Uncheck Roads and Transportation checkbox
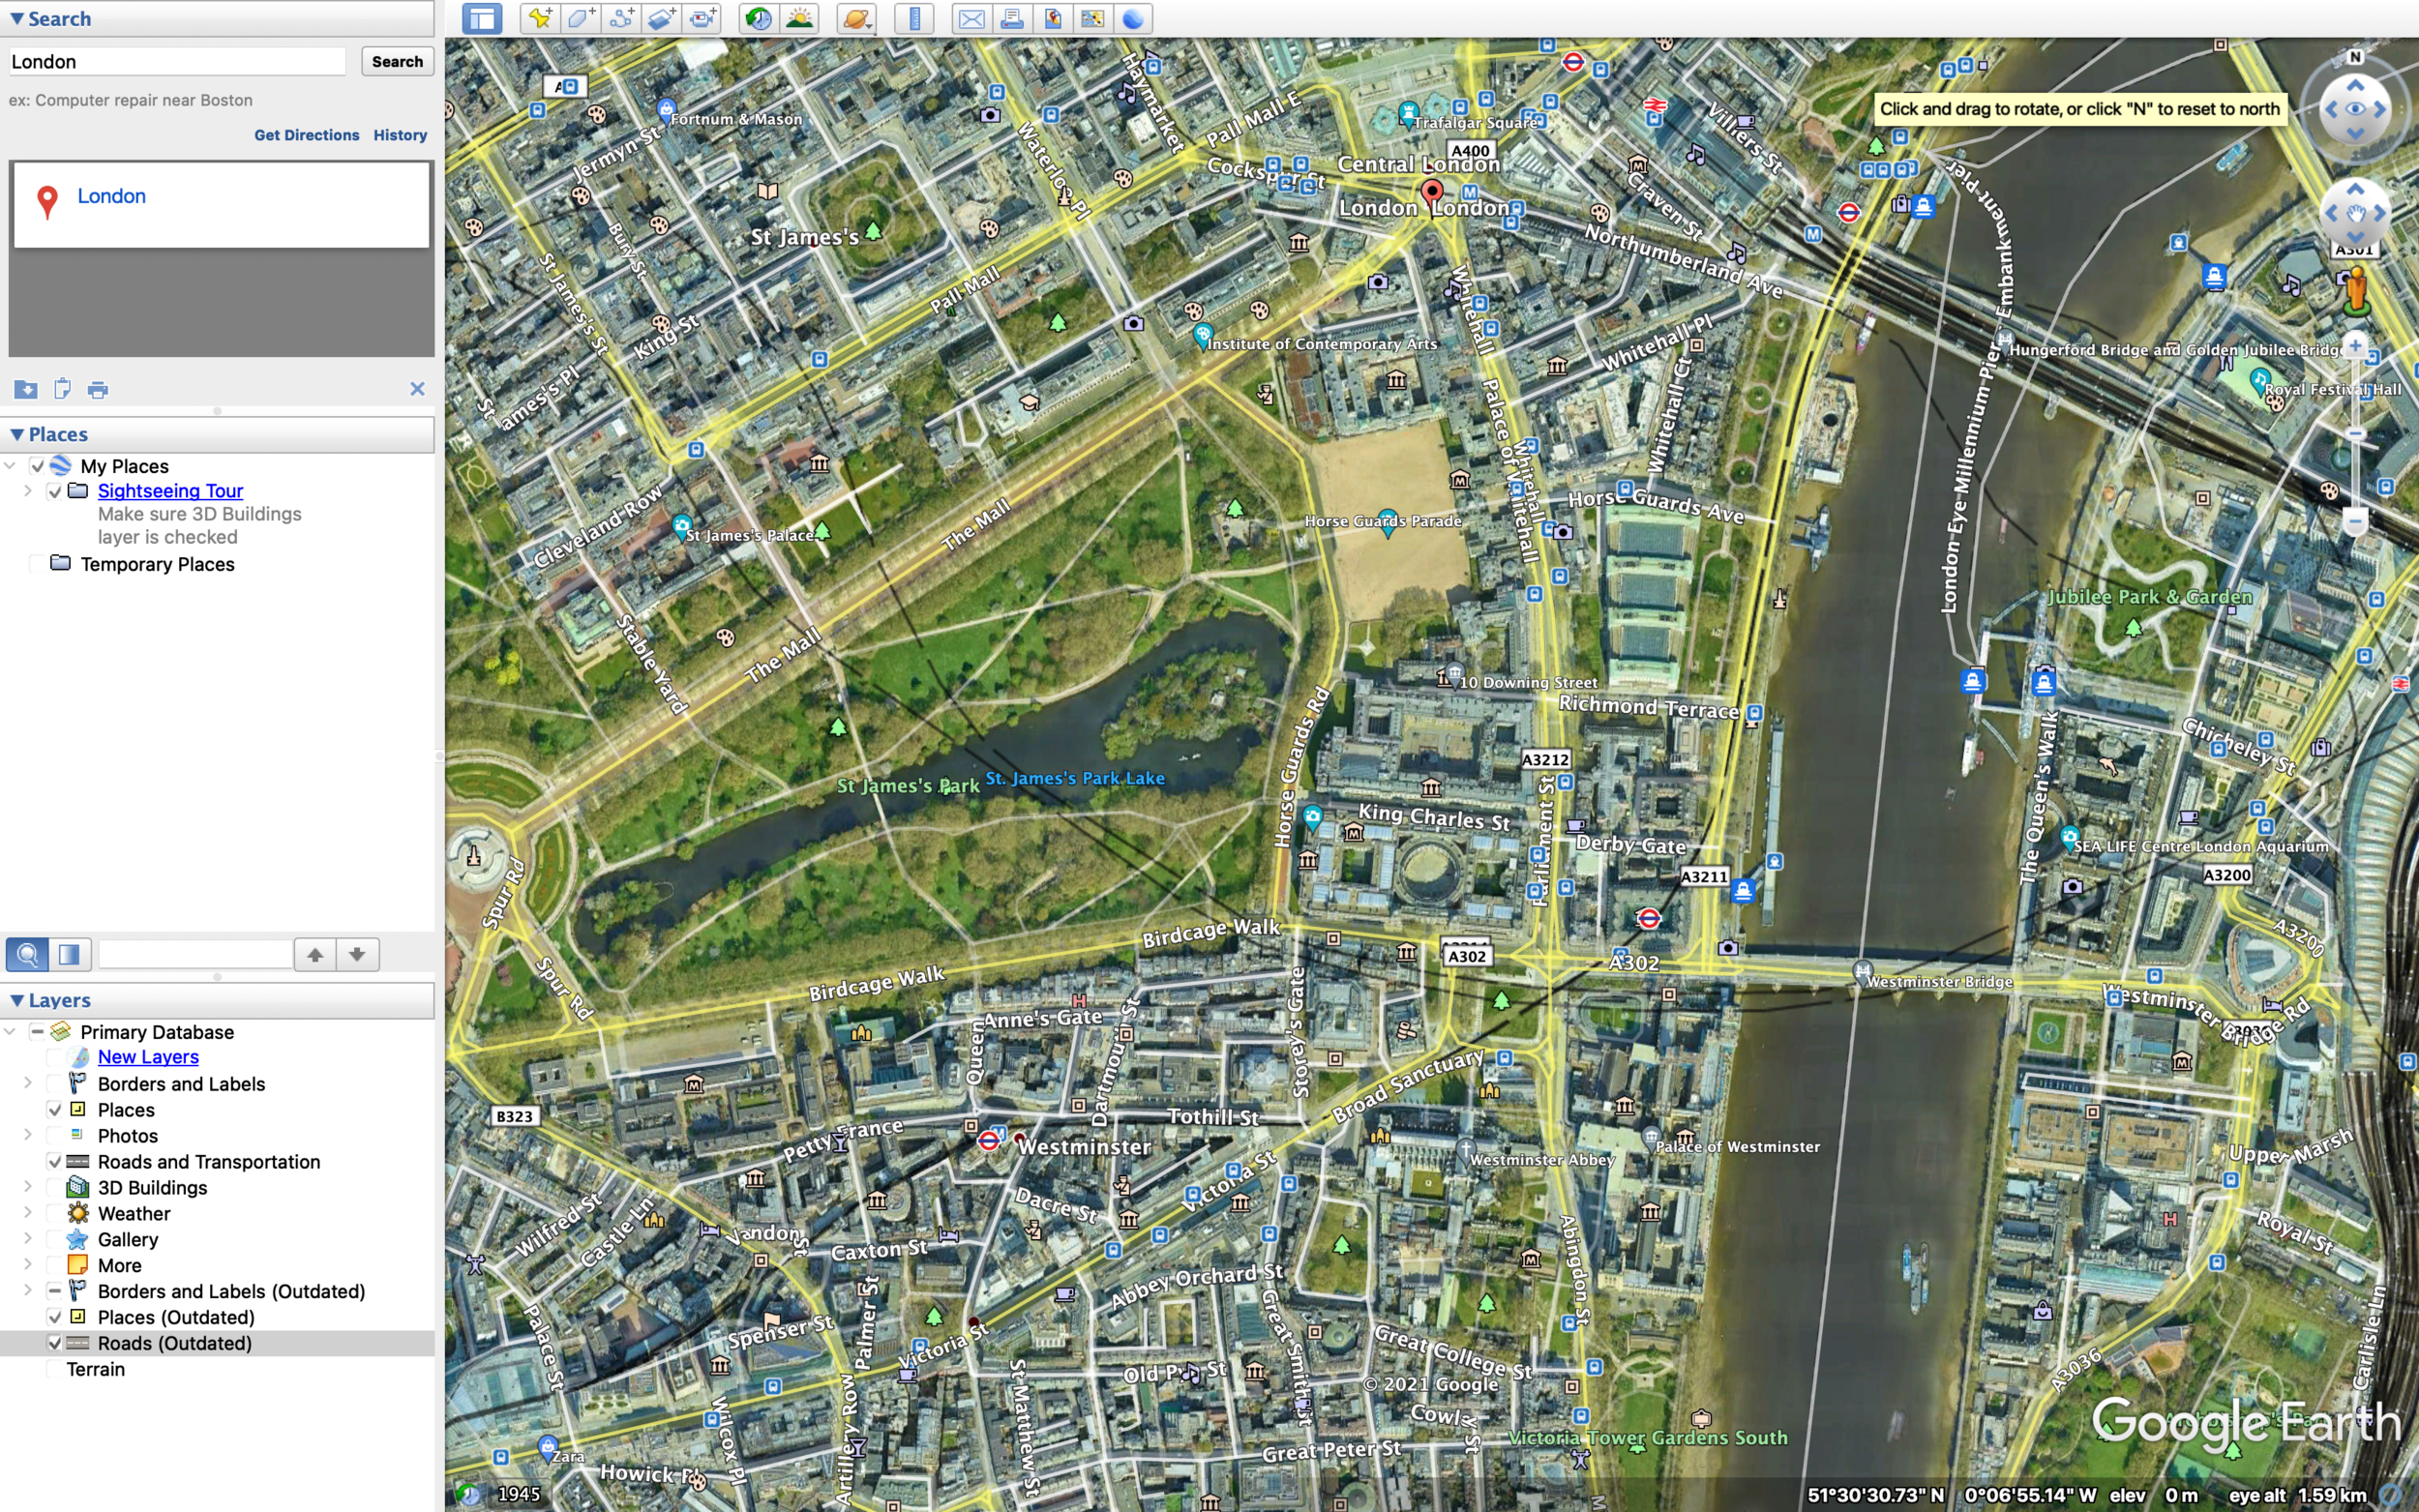Screen dimensions: 2419x1512 click(55, 1162)
